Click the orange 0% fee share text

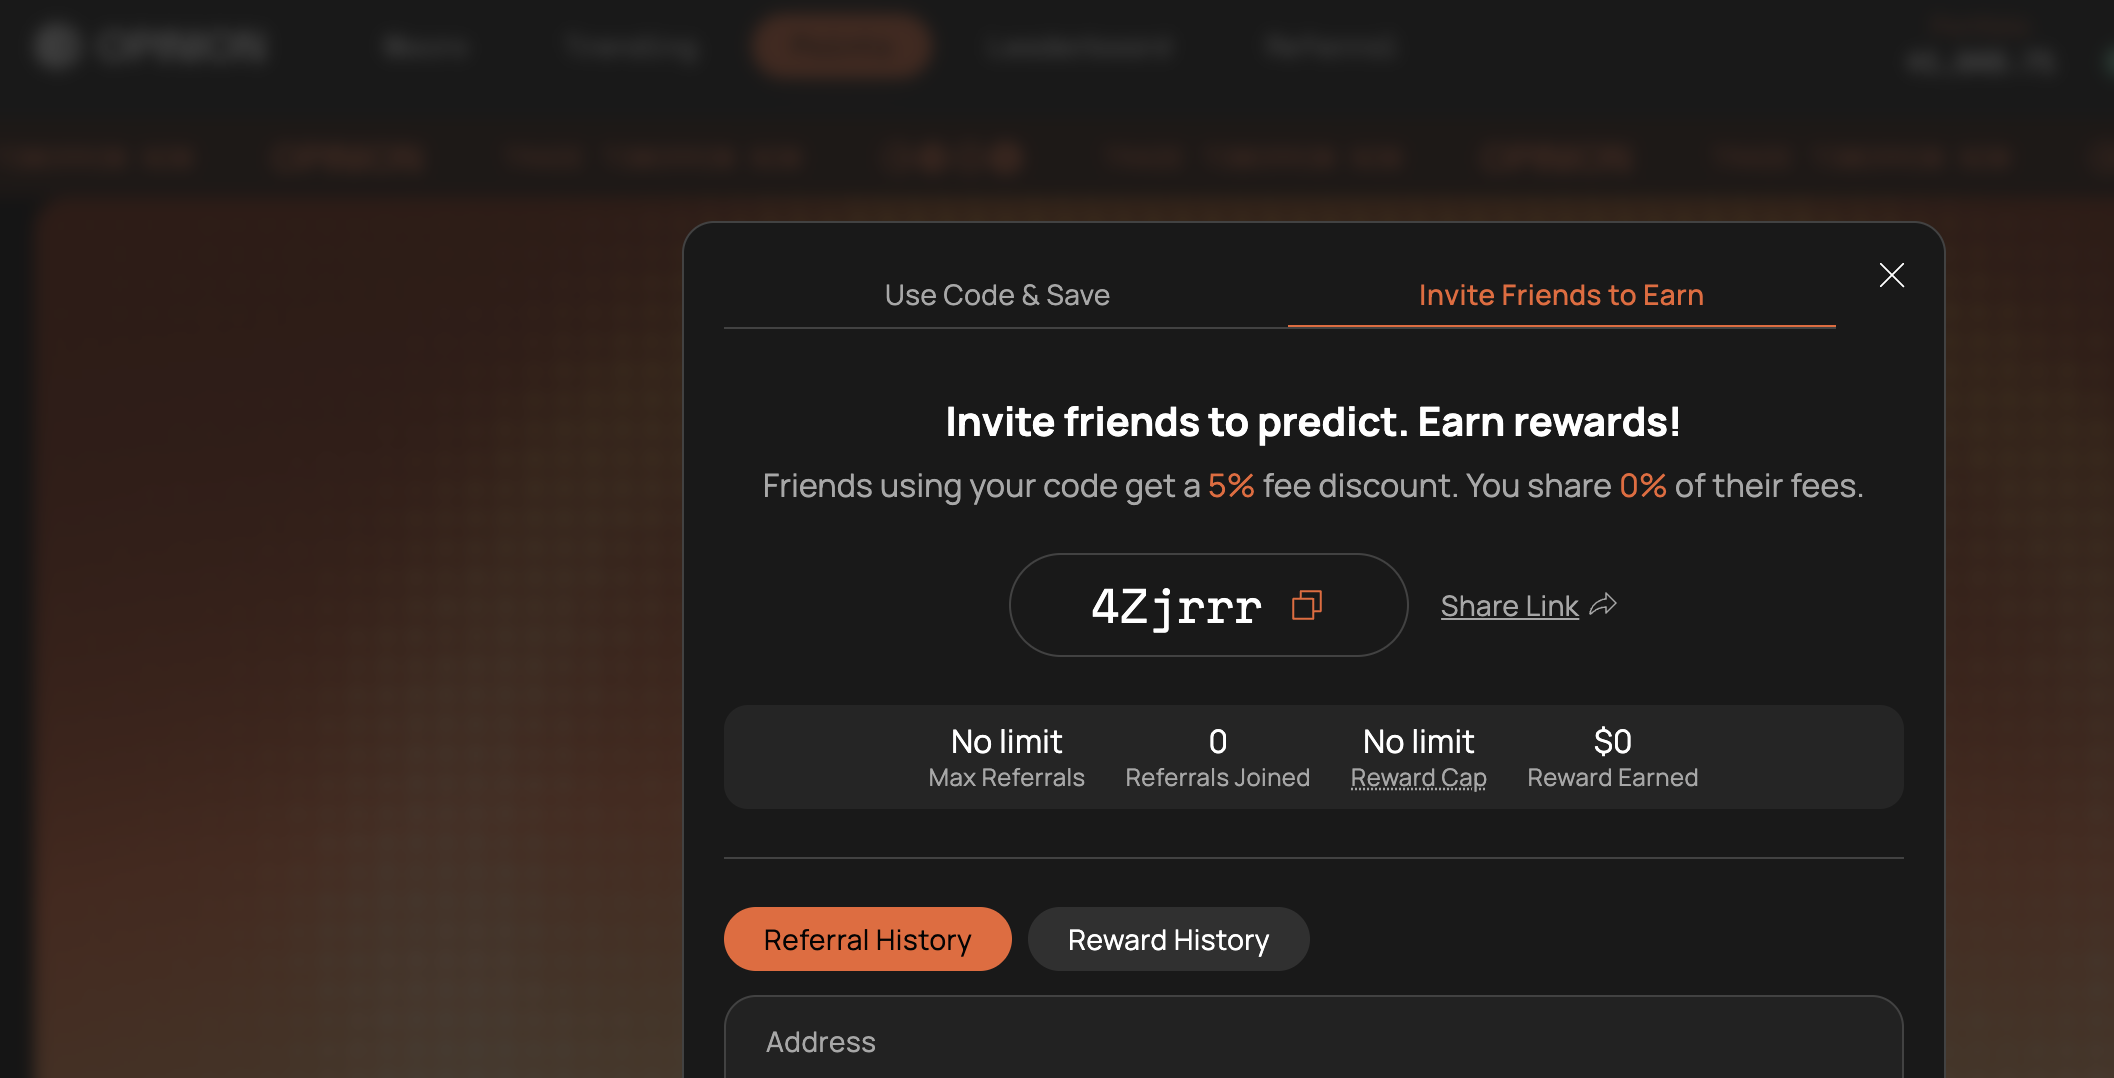[x=1642, y=486]
